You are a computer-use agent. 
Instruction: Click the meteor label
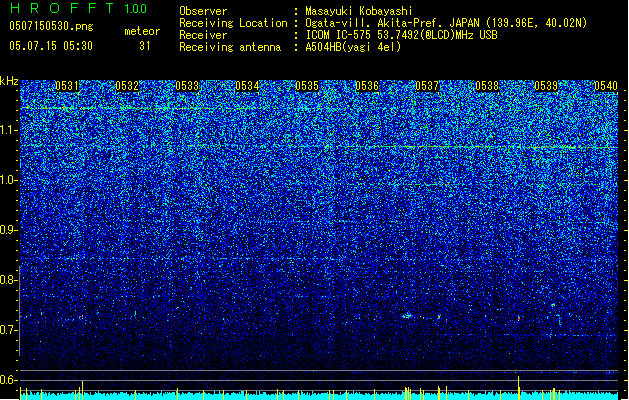[142, 31]
